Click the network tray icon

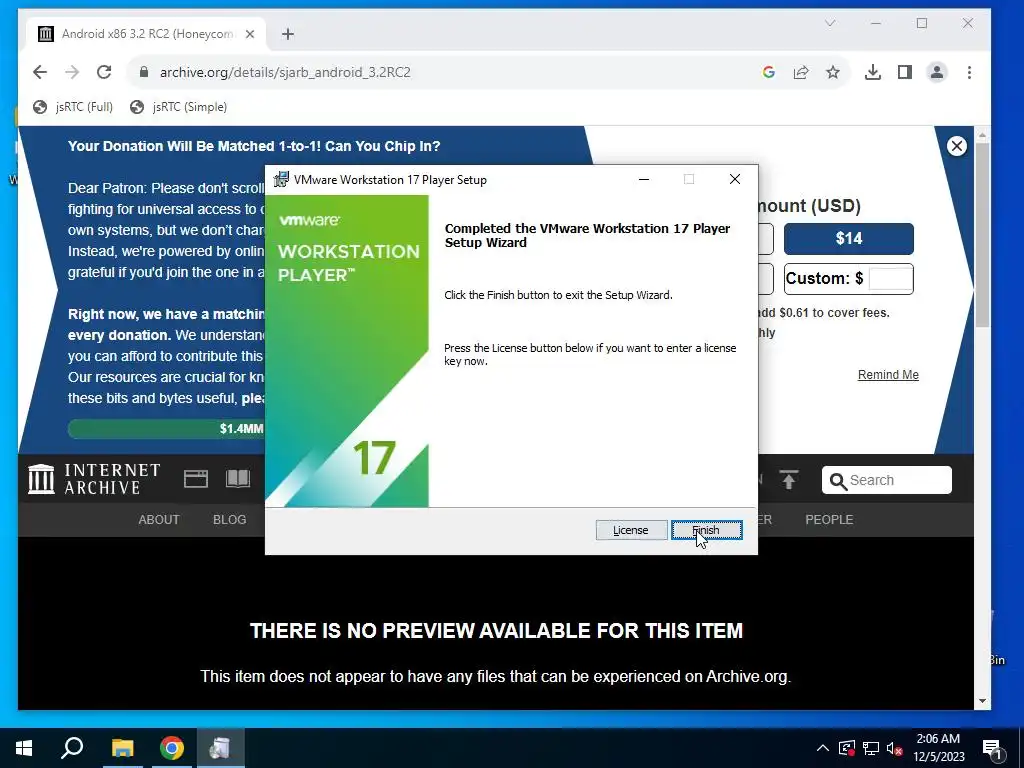click(x=871, y=748)
